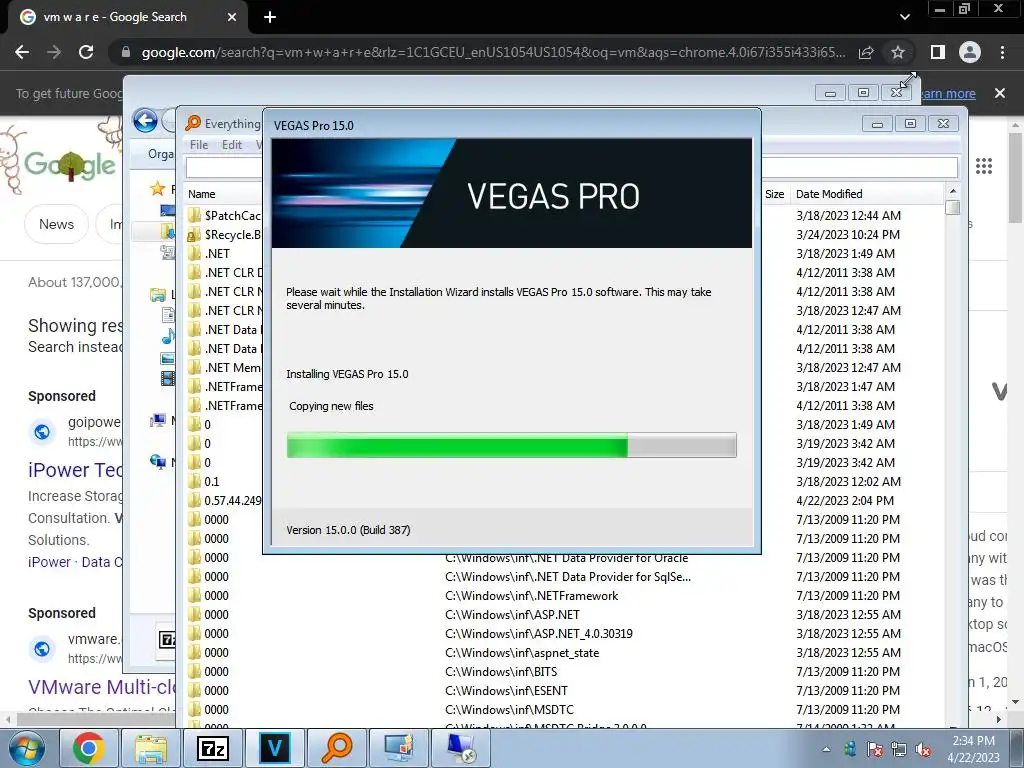The image size is (1024, 768).
Task: Open Everything Edit menu
Action: (232, 145)
